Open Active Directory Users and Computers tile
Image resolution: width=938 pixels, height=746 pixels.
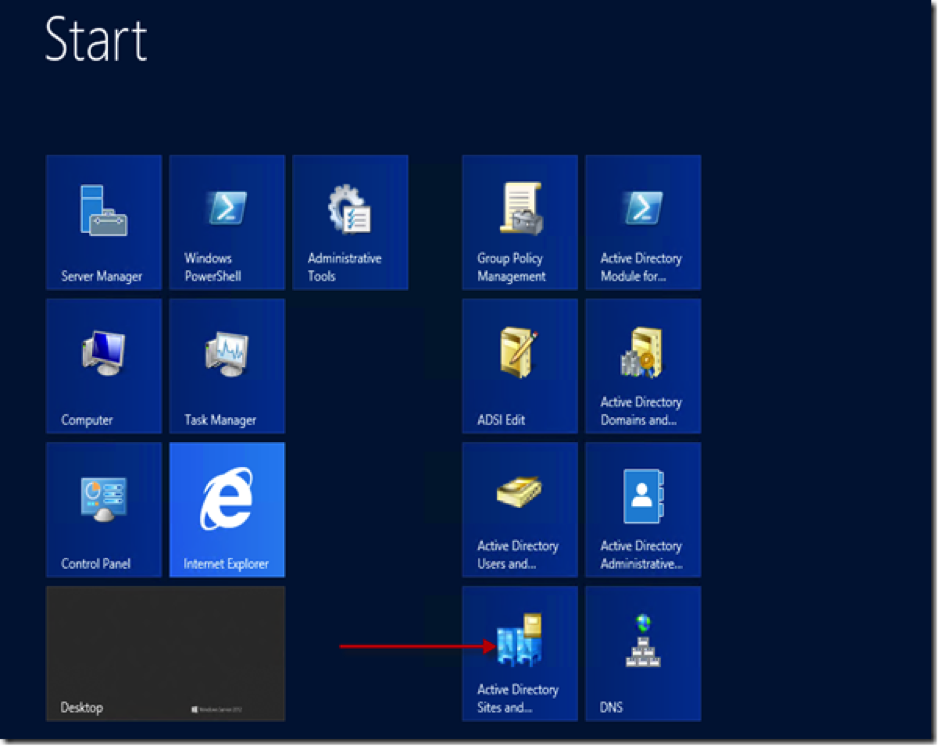pyautogui.click(x=520, y=510)
